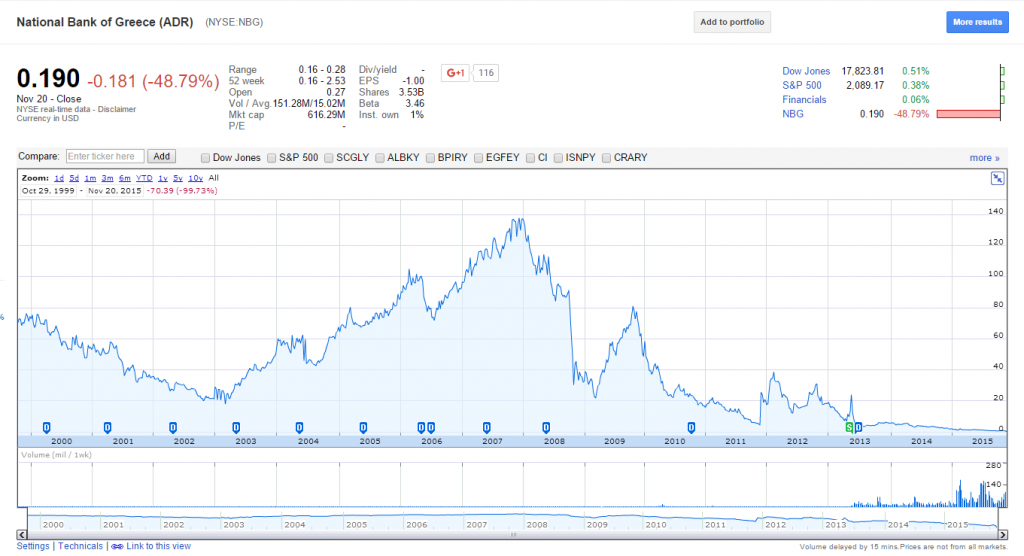The image size is (1024, 556).
Task: Set chart zoom to 1y
Action: pos(163,178)
